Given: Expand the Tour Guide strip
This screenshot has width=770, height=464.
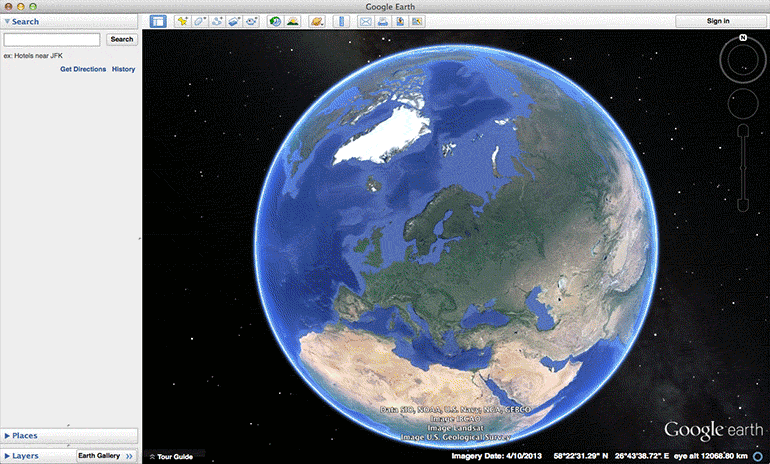Looking at the screenshot, I should 171,457.
